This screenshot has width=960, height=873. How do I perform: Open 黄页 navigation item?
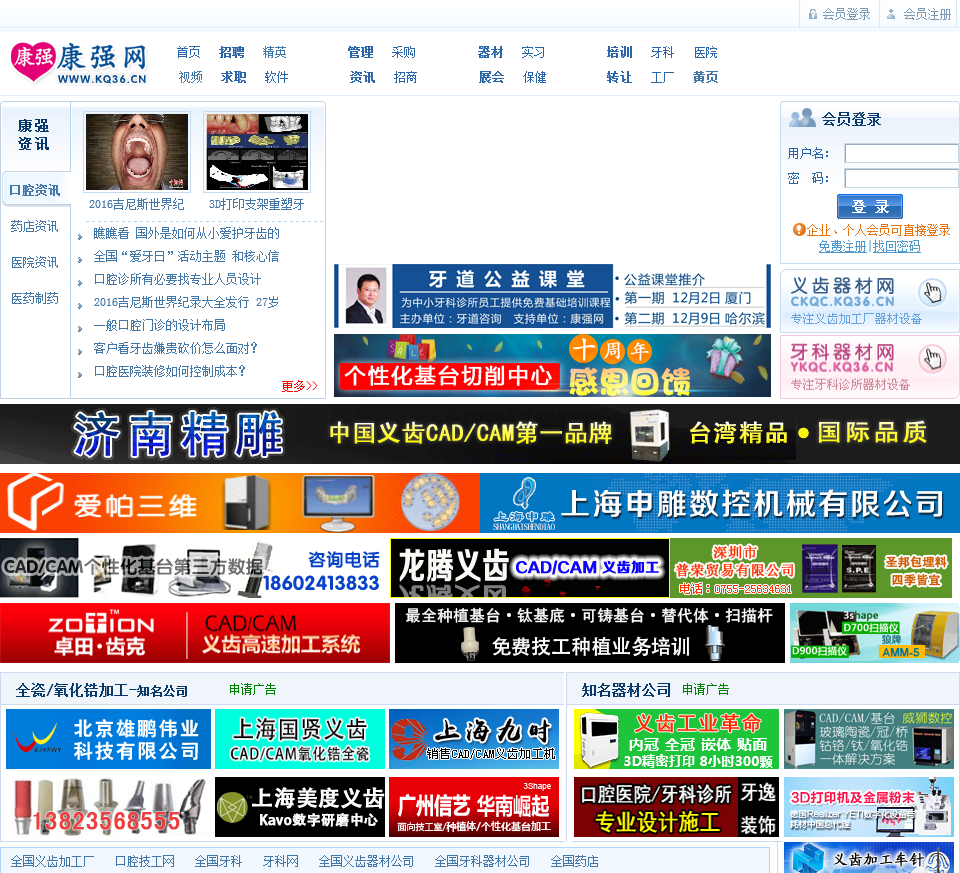click(705, 77)
